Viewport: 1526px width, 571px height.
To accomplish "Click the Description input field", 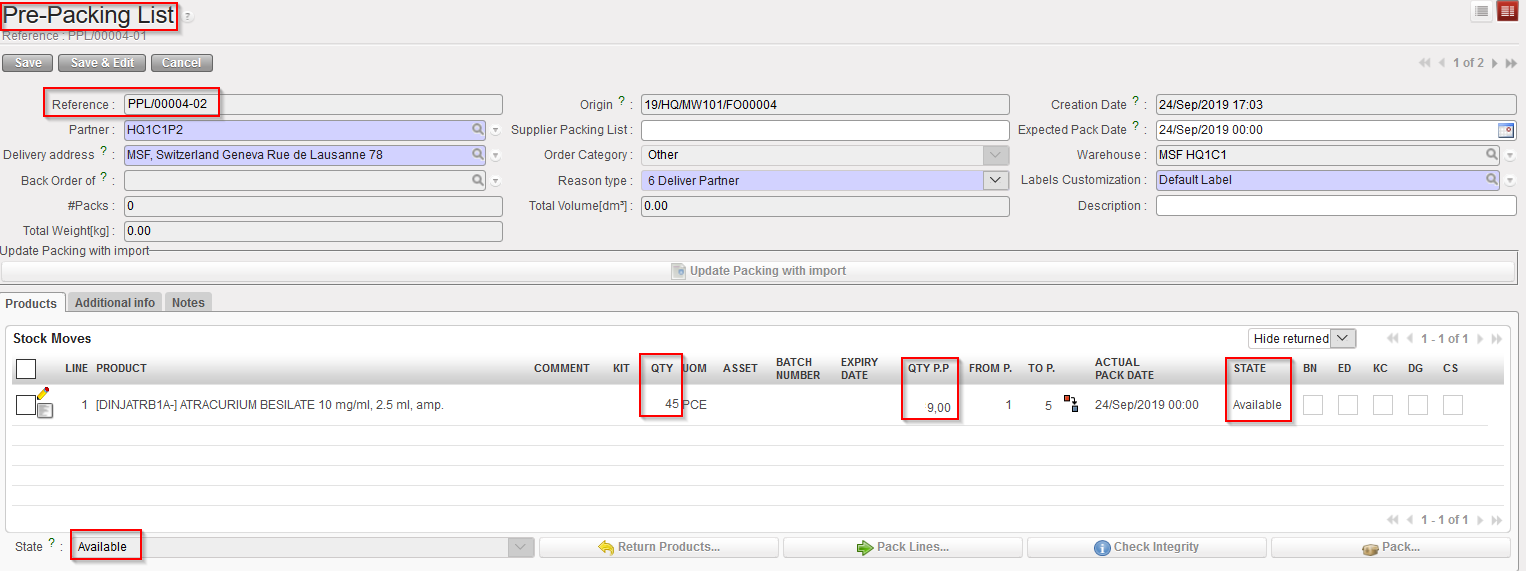I will point(1336,205).
